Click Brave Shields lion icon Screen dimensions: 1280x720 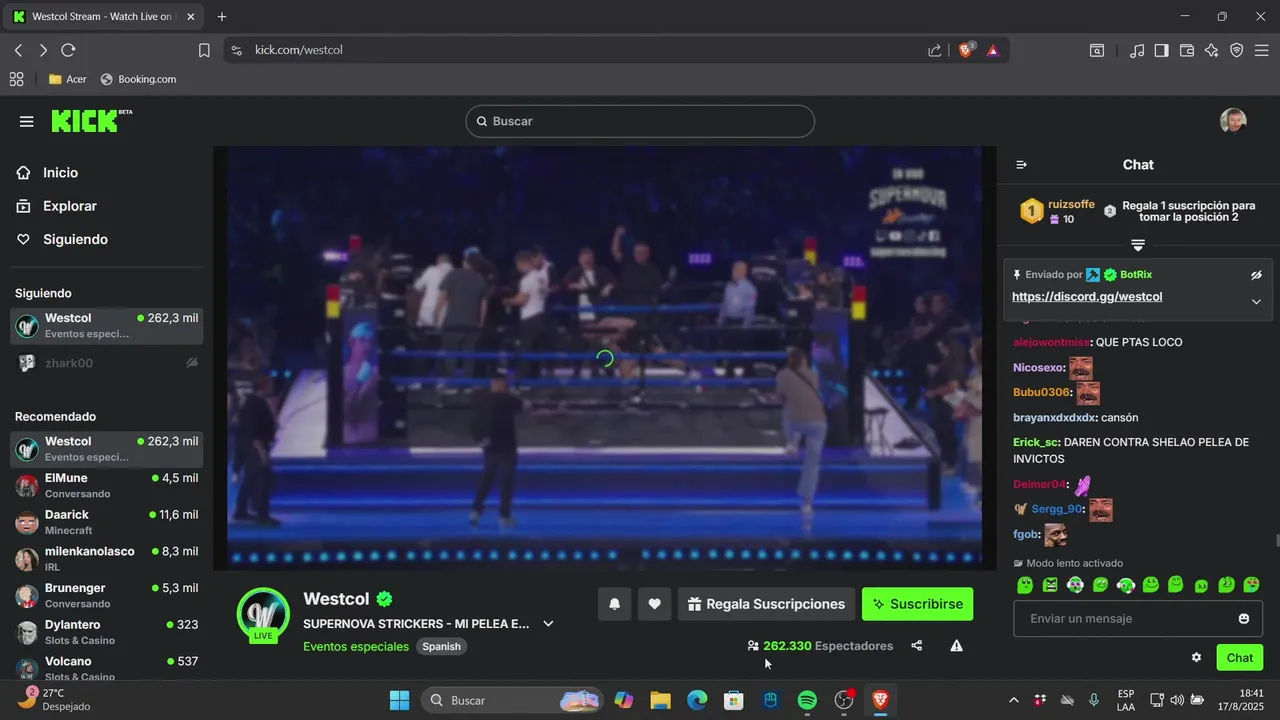[x=965, y=50]
